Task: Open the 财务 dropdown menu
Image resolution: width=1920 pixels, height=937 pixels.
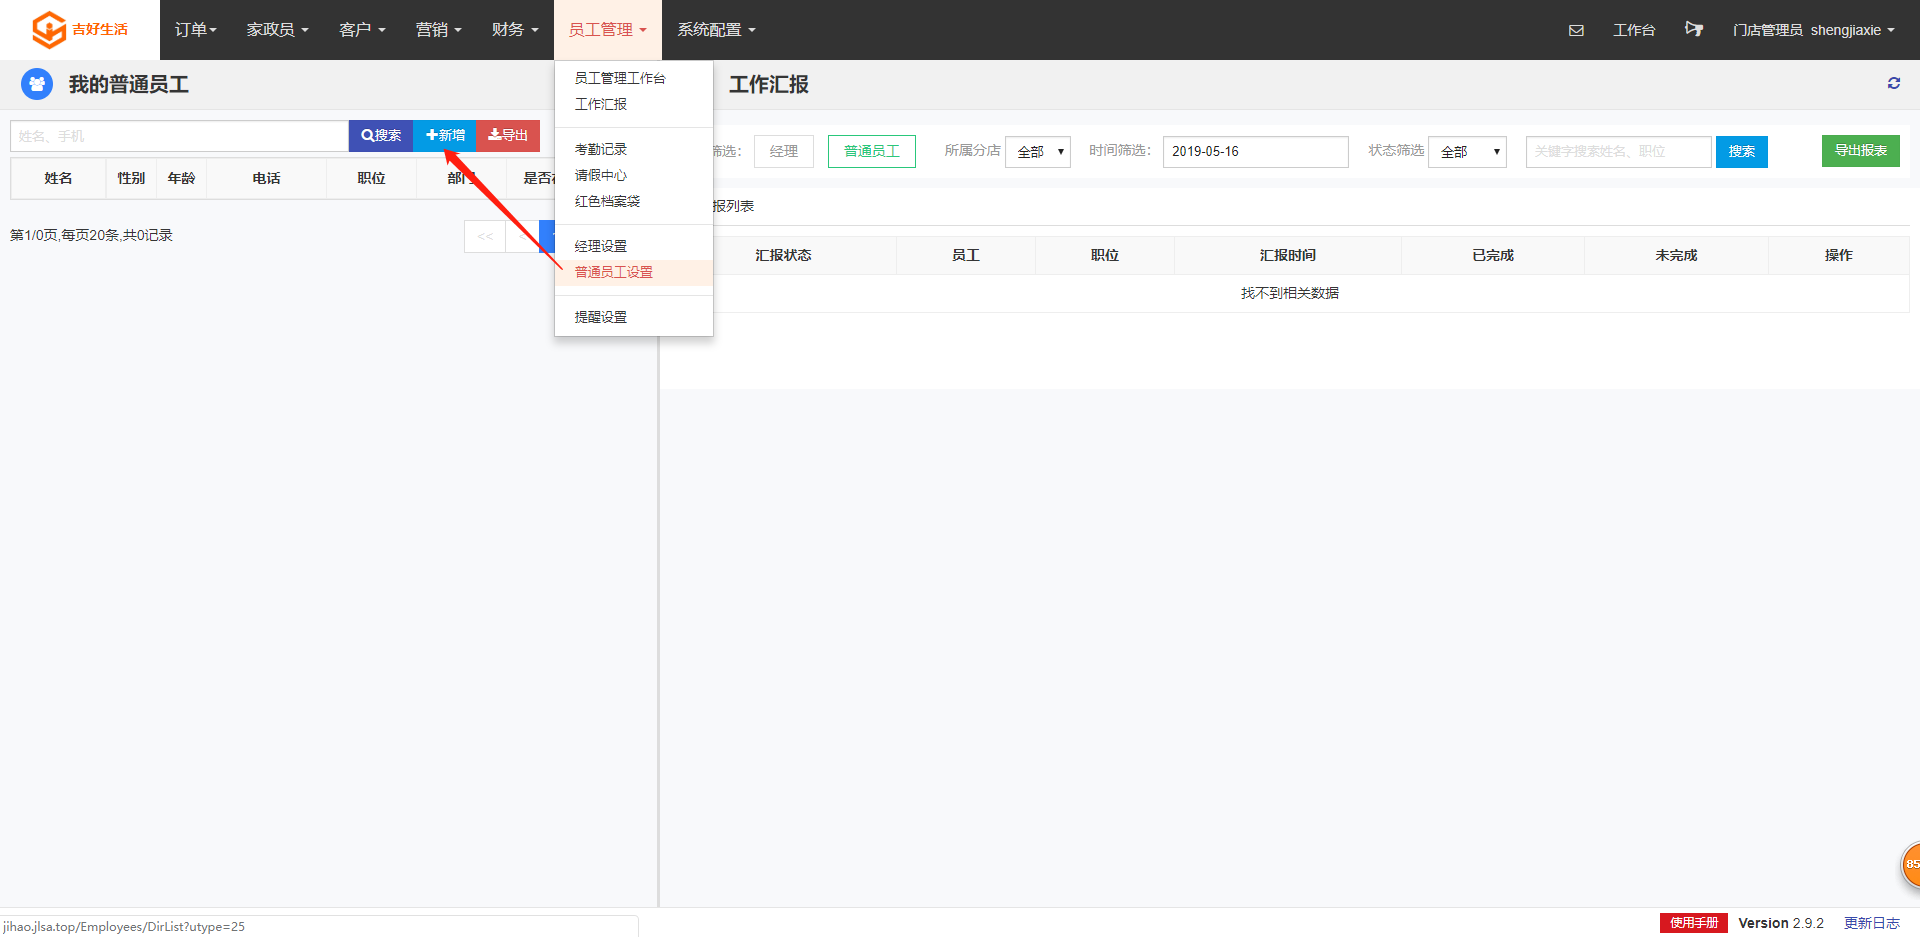Action: pyautogui.click(x=515, y=30)
